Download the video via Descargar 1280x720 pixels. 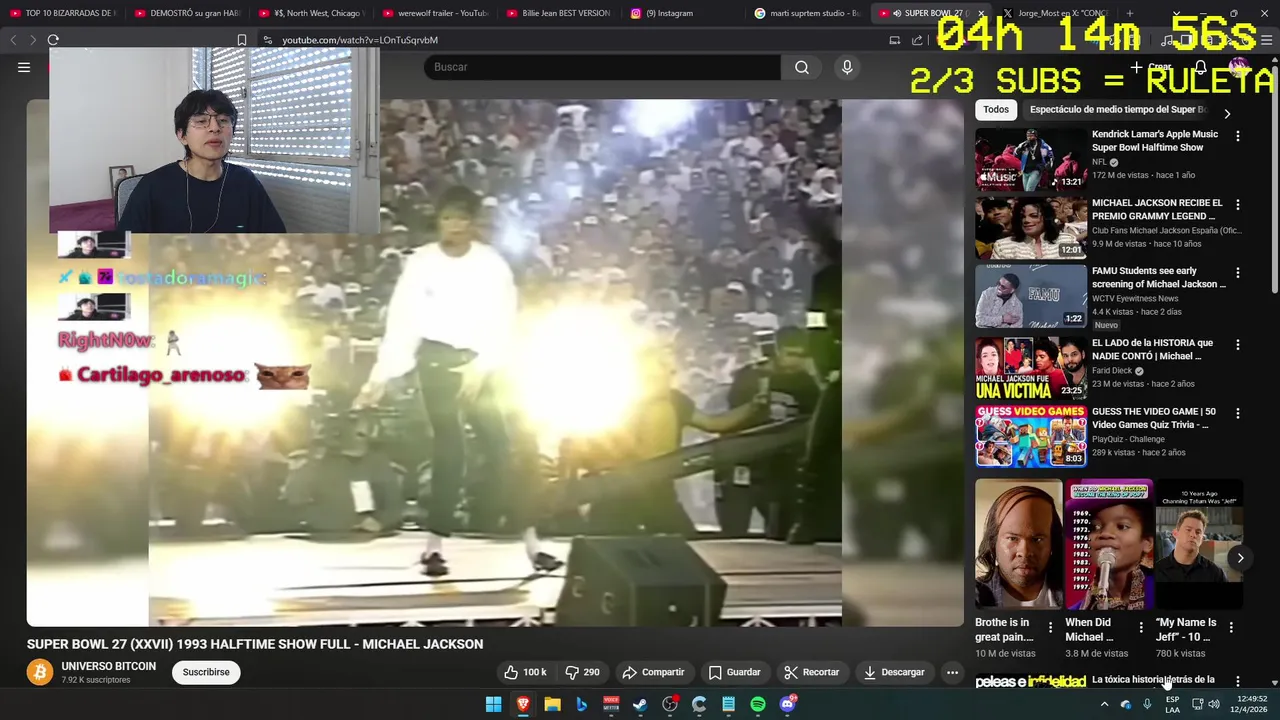(895, 672)
